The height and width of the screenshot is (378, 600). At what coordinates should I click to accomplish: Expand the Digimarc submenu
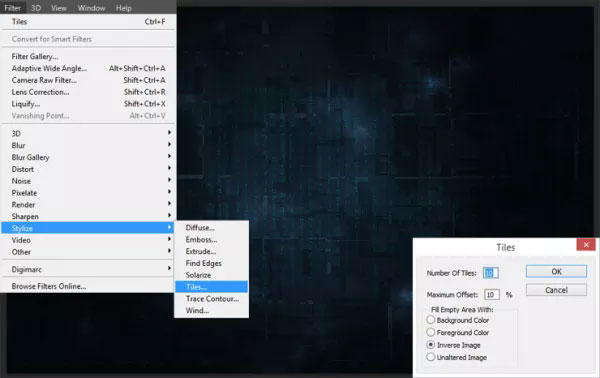(88, 269)
